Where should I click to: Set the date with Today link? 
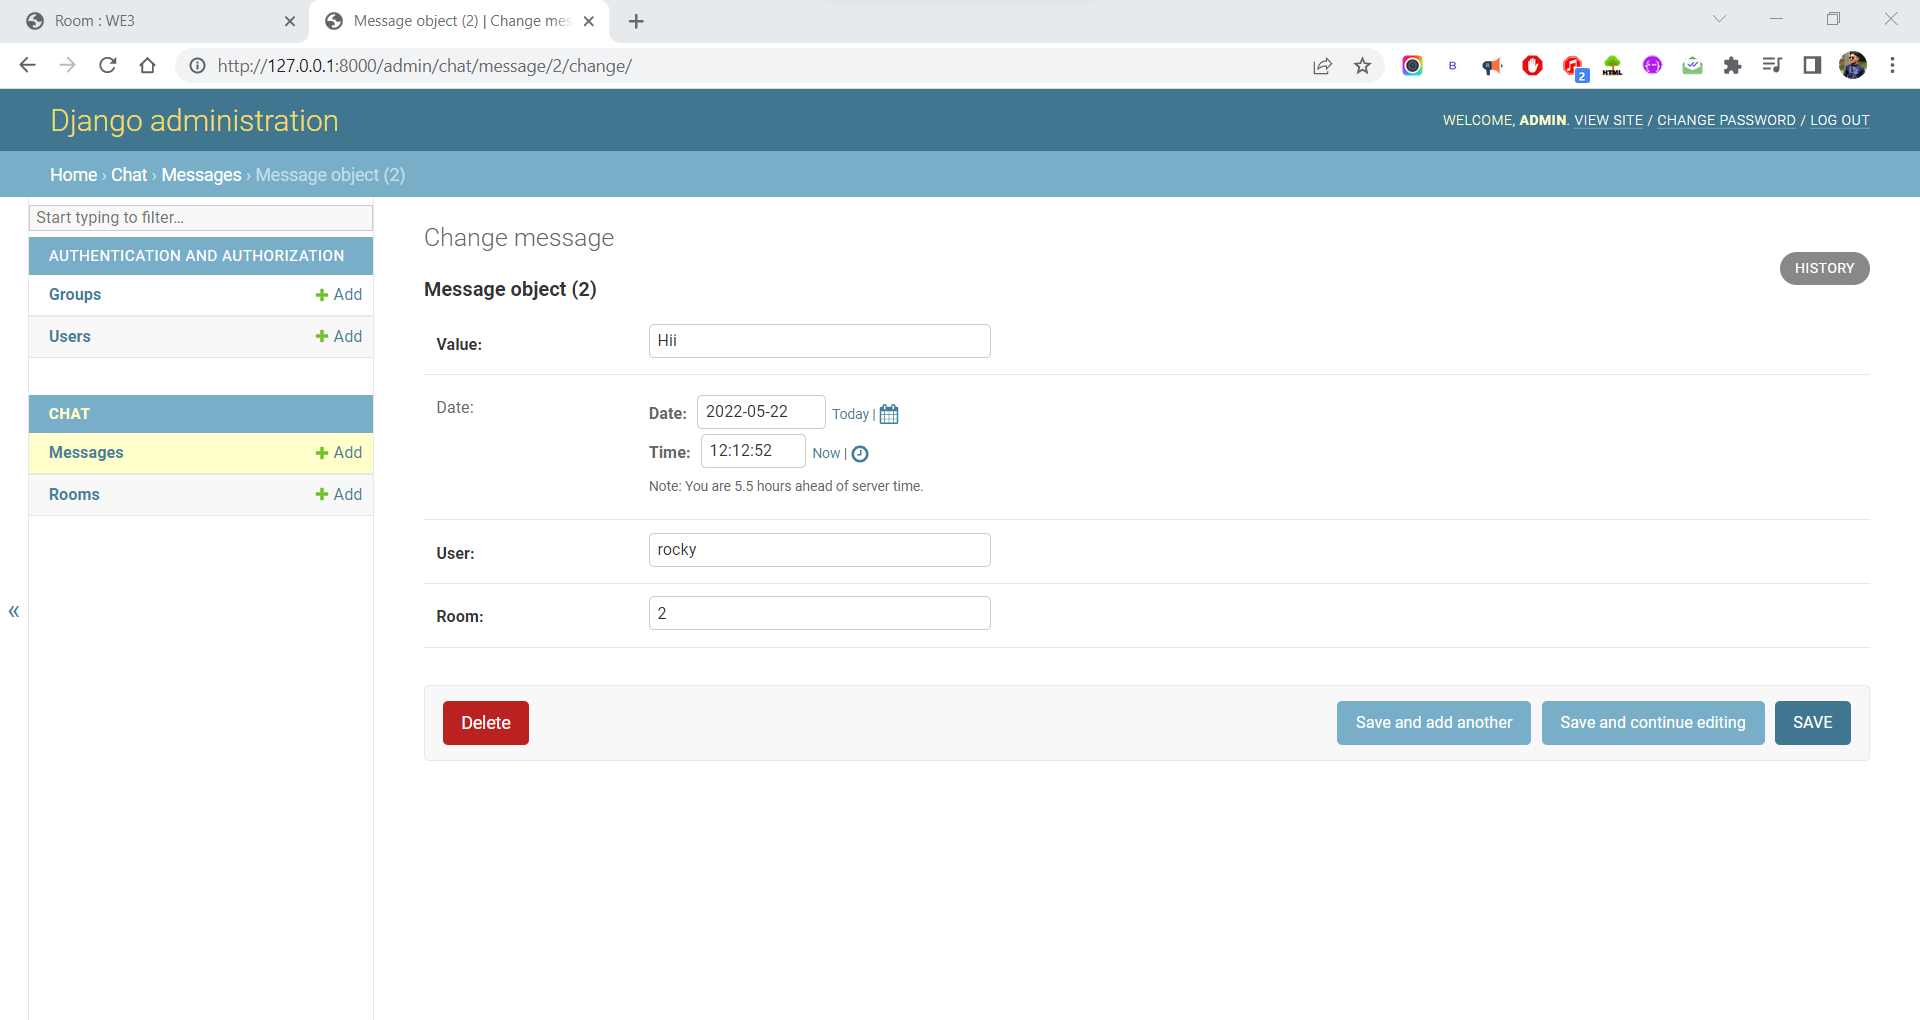pos(851,414)
